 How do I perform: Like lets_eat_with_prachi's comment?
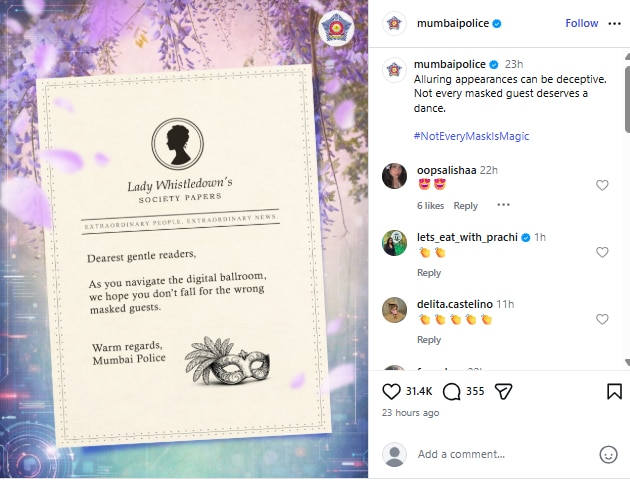pos(602,252)
